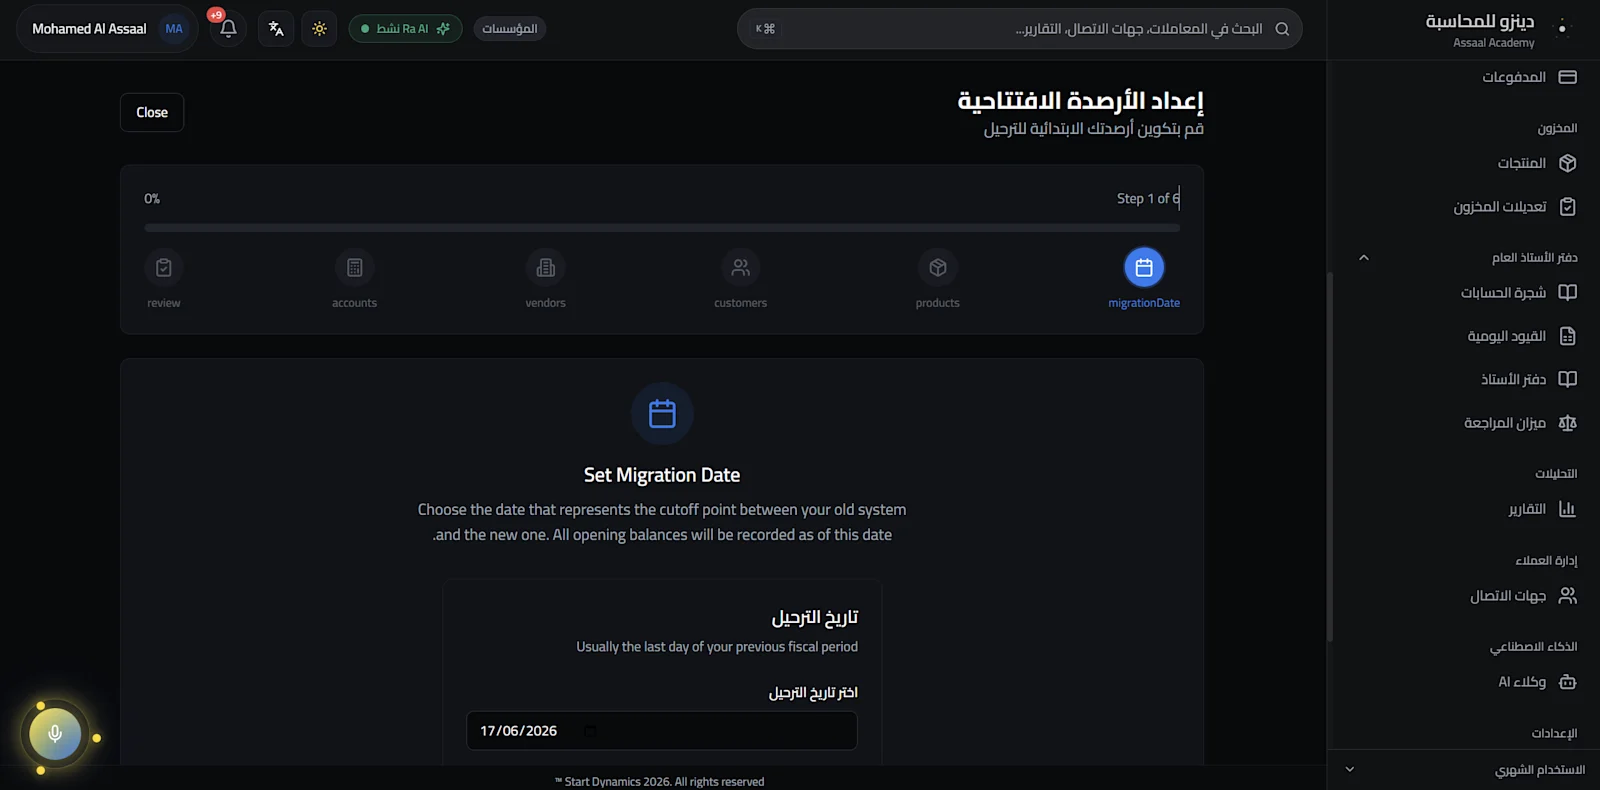Click the large Set Migration Date calendar icon

(x=662, y=413)
